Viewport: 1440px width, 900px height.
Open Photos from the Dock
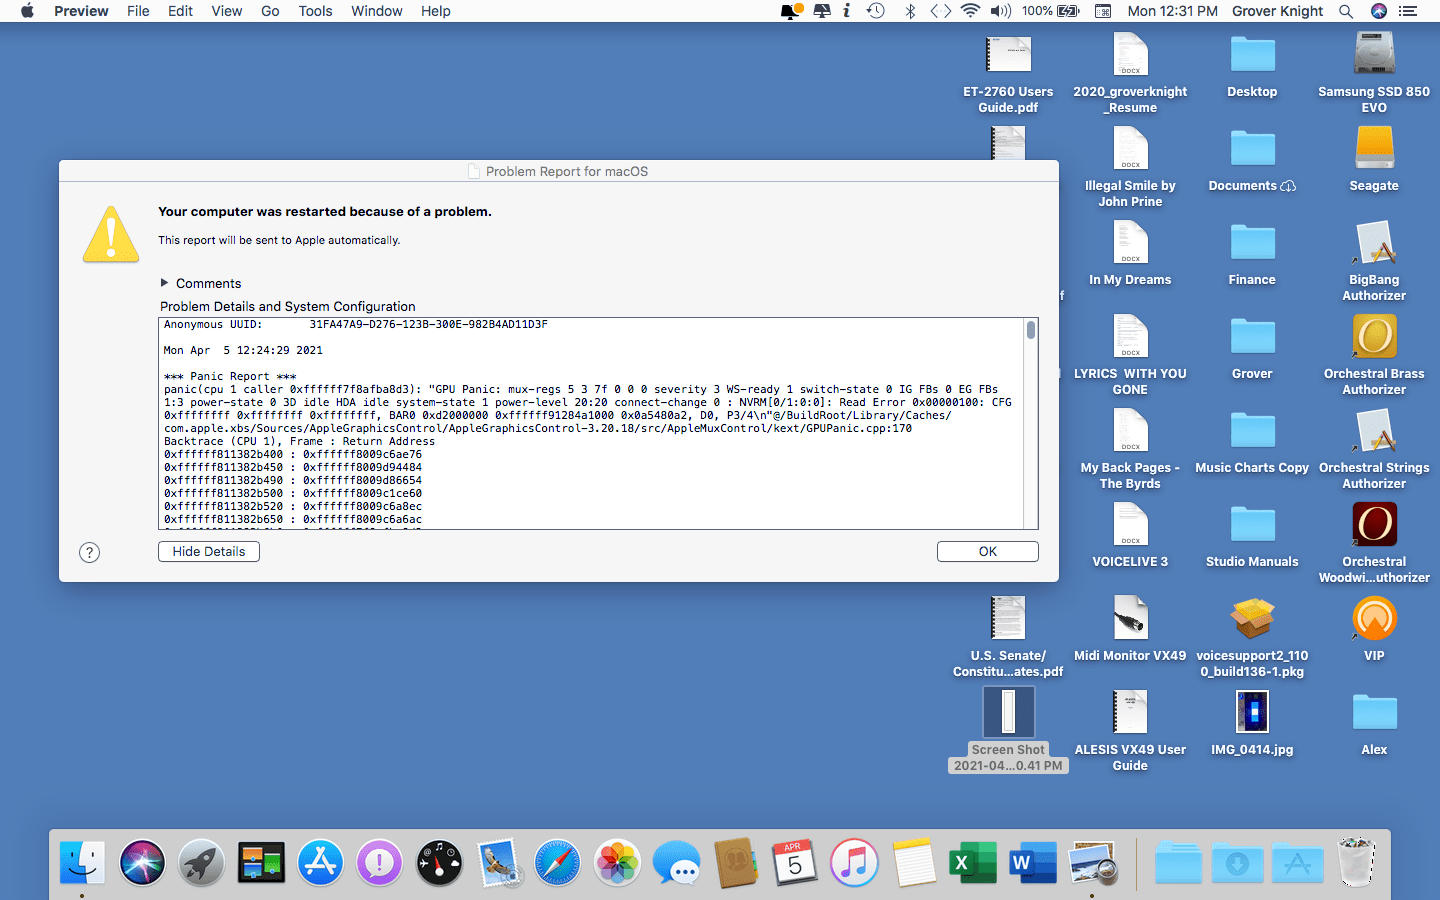click(617, 862)
